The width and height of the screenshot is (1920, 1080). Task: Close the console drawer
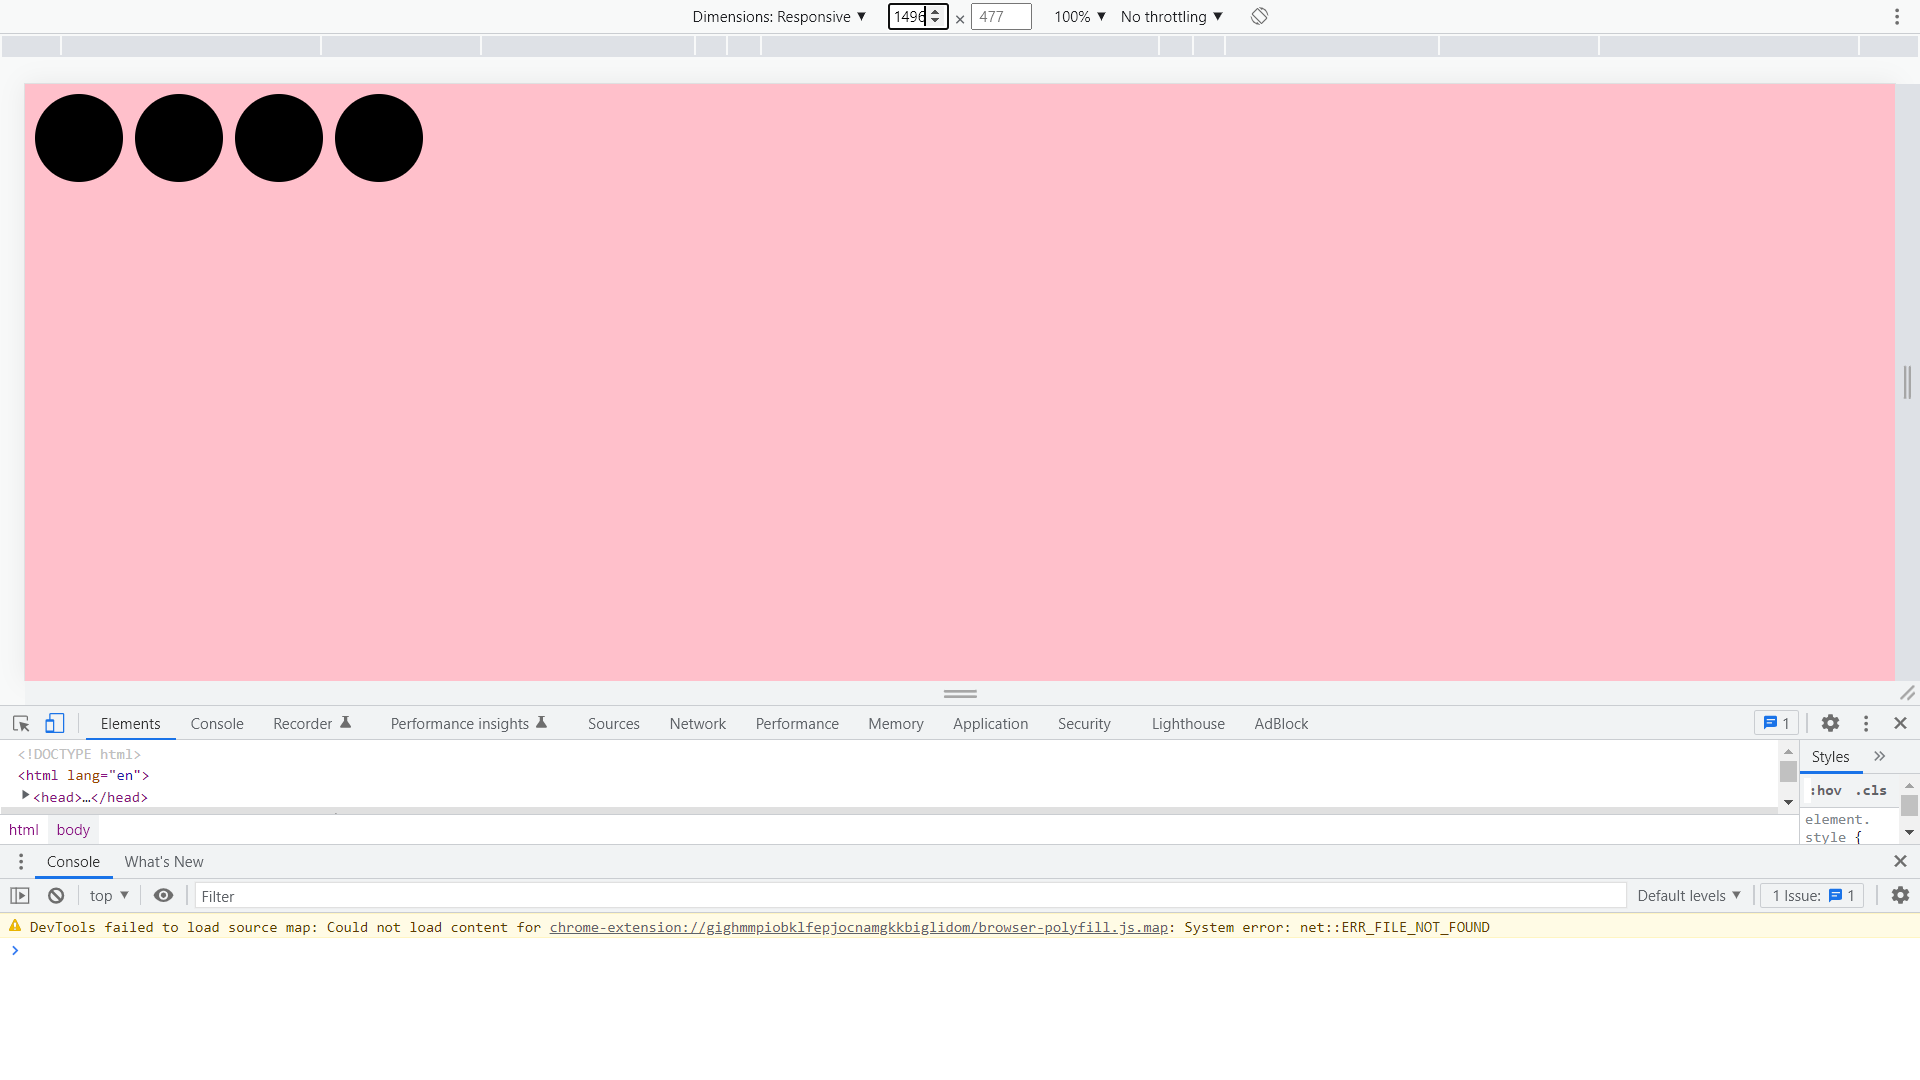(x=1900, y=861)
